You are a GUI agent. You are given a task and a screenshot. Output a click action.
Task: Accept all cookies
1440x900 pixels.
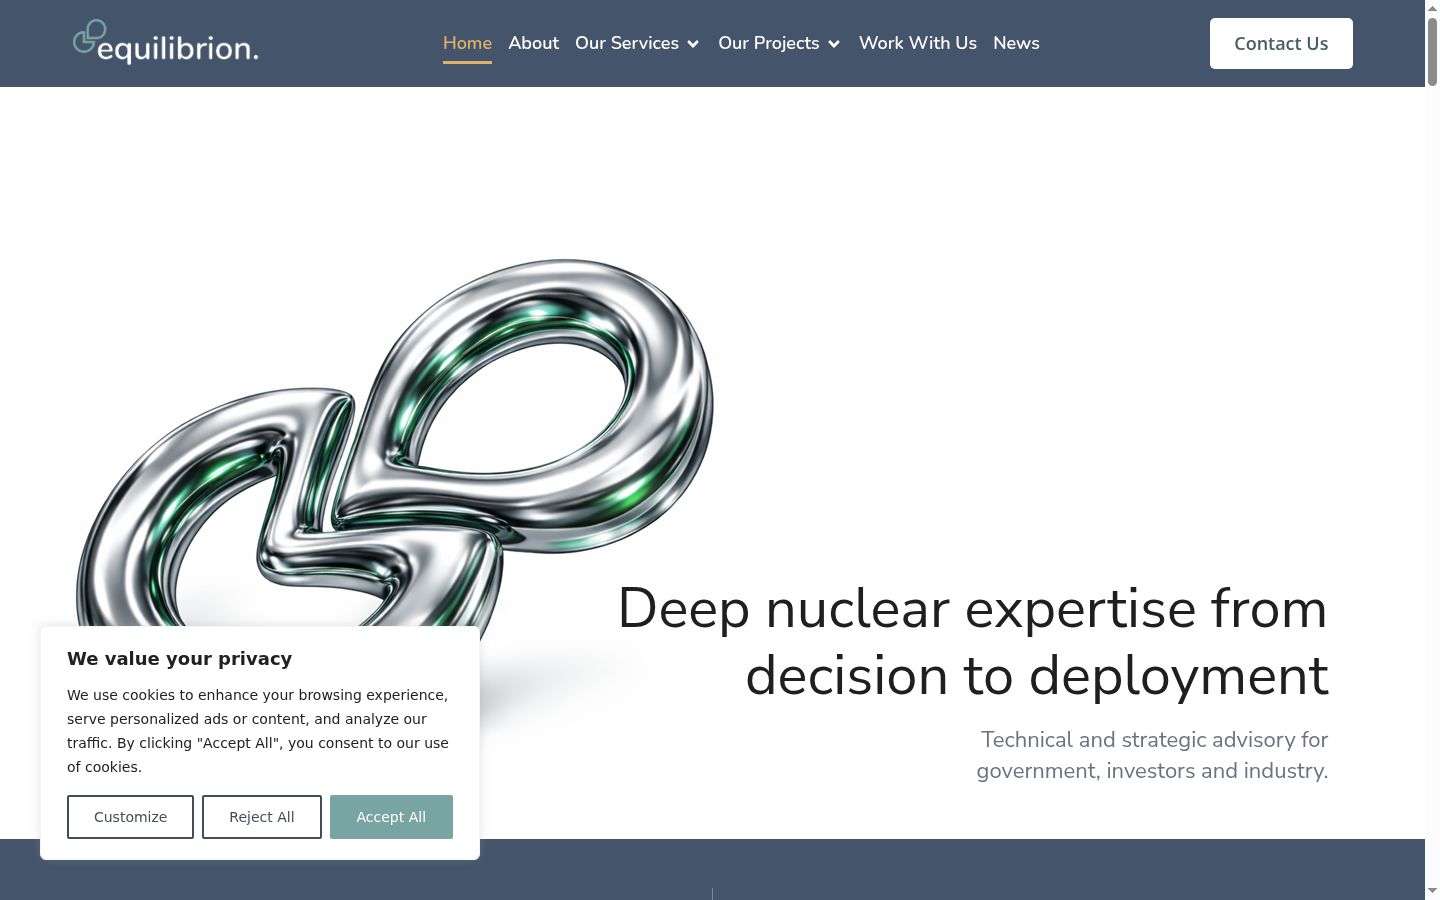pos(391,817)
